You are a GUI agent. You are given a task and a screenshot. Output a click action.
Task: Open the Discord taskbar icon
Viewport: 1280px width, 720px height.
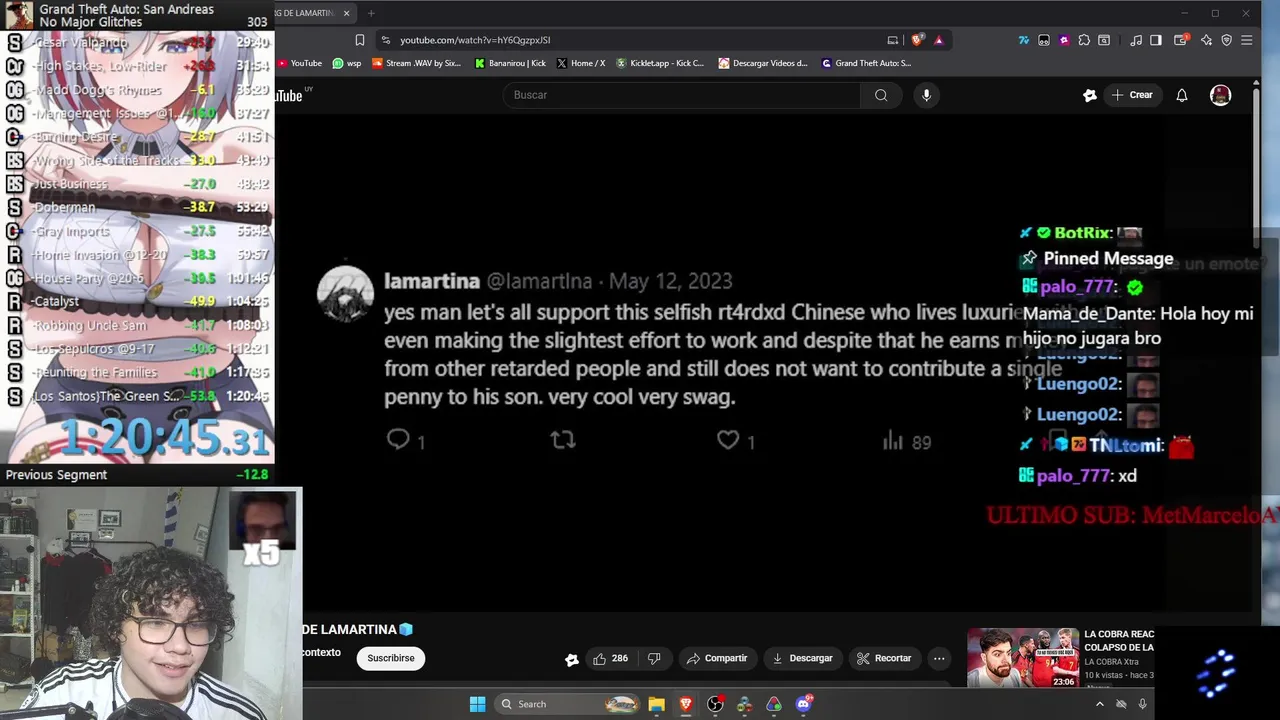click(x=803, y=704)
